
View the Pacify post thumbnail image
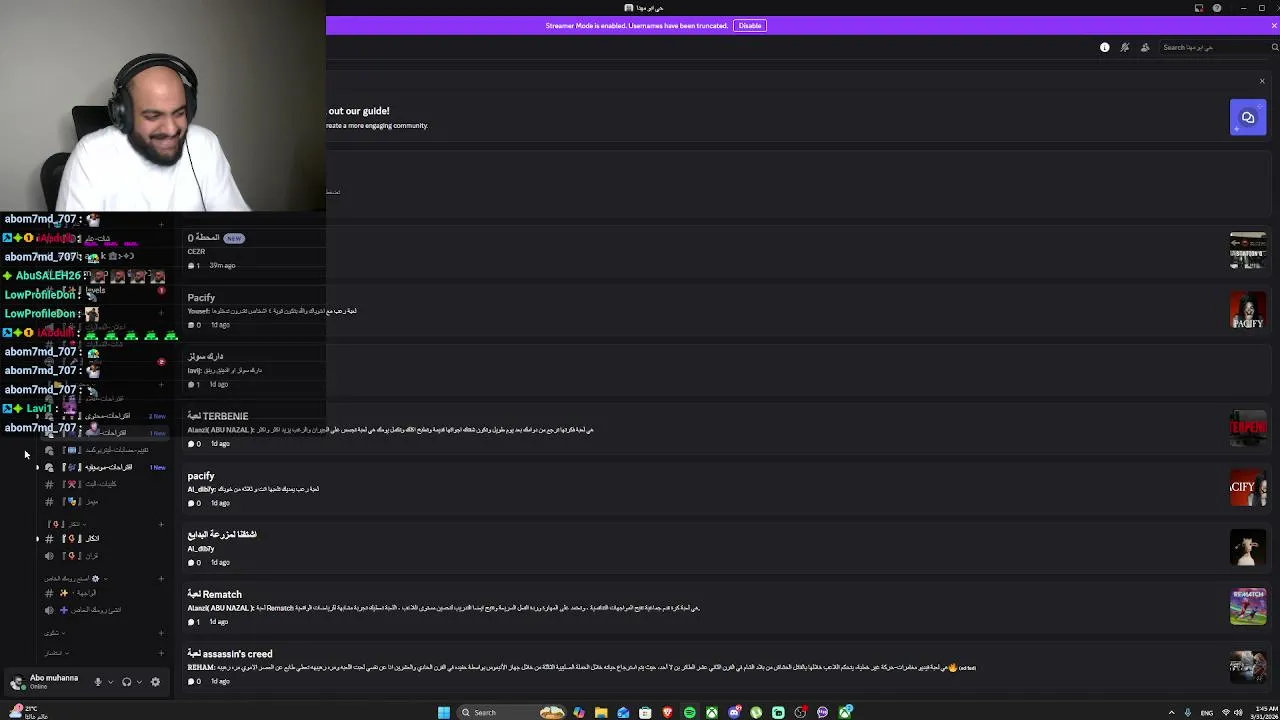1248,311
